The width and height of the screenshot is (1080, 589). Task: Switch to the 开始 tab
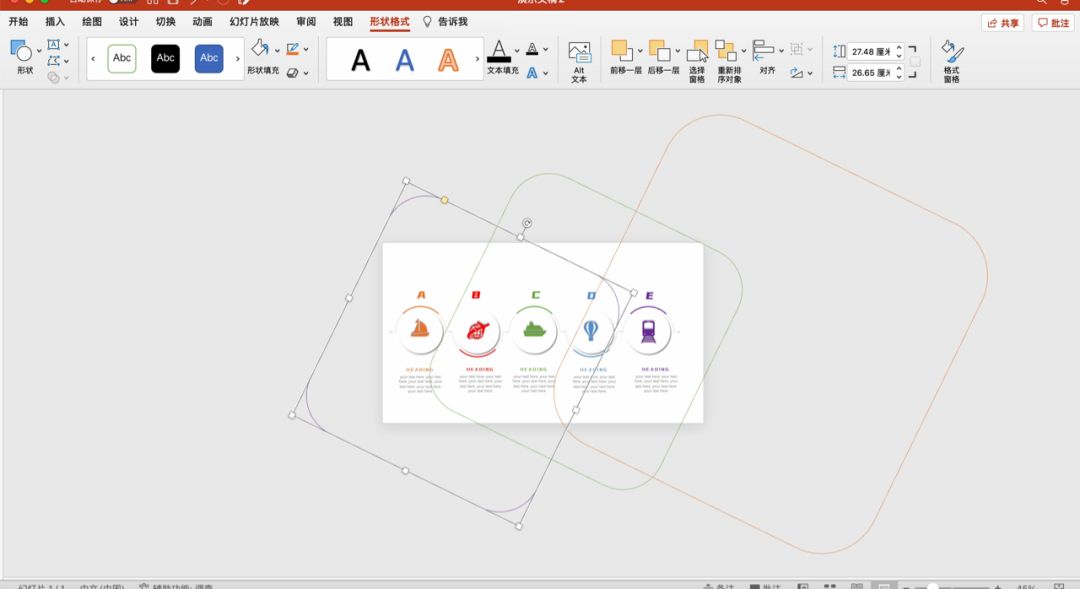[x=19, y=22]
